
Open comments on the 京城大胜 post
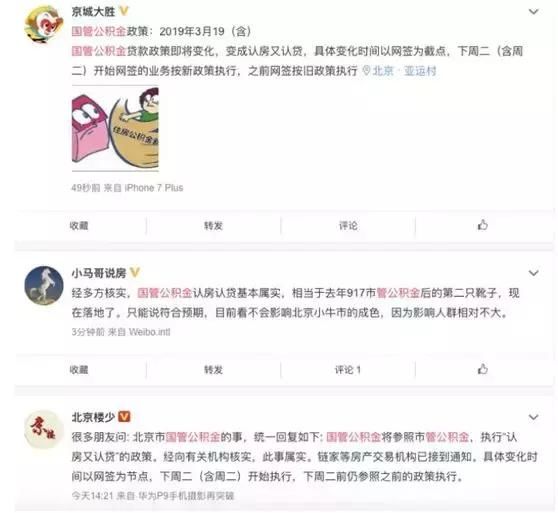click(x=348, y=226)
